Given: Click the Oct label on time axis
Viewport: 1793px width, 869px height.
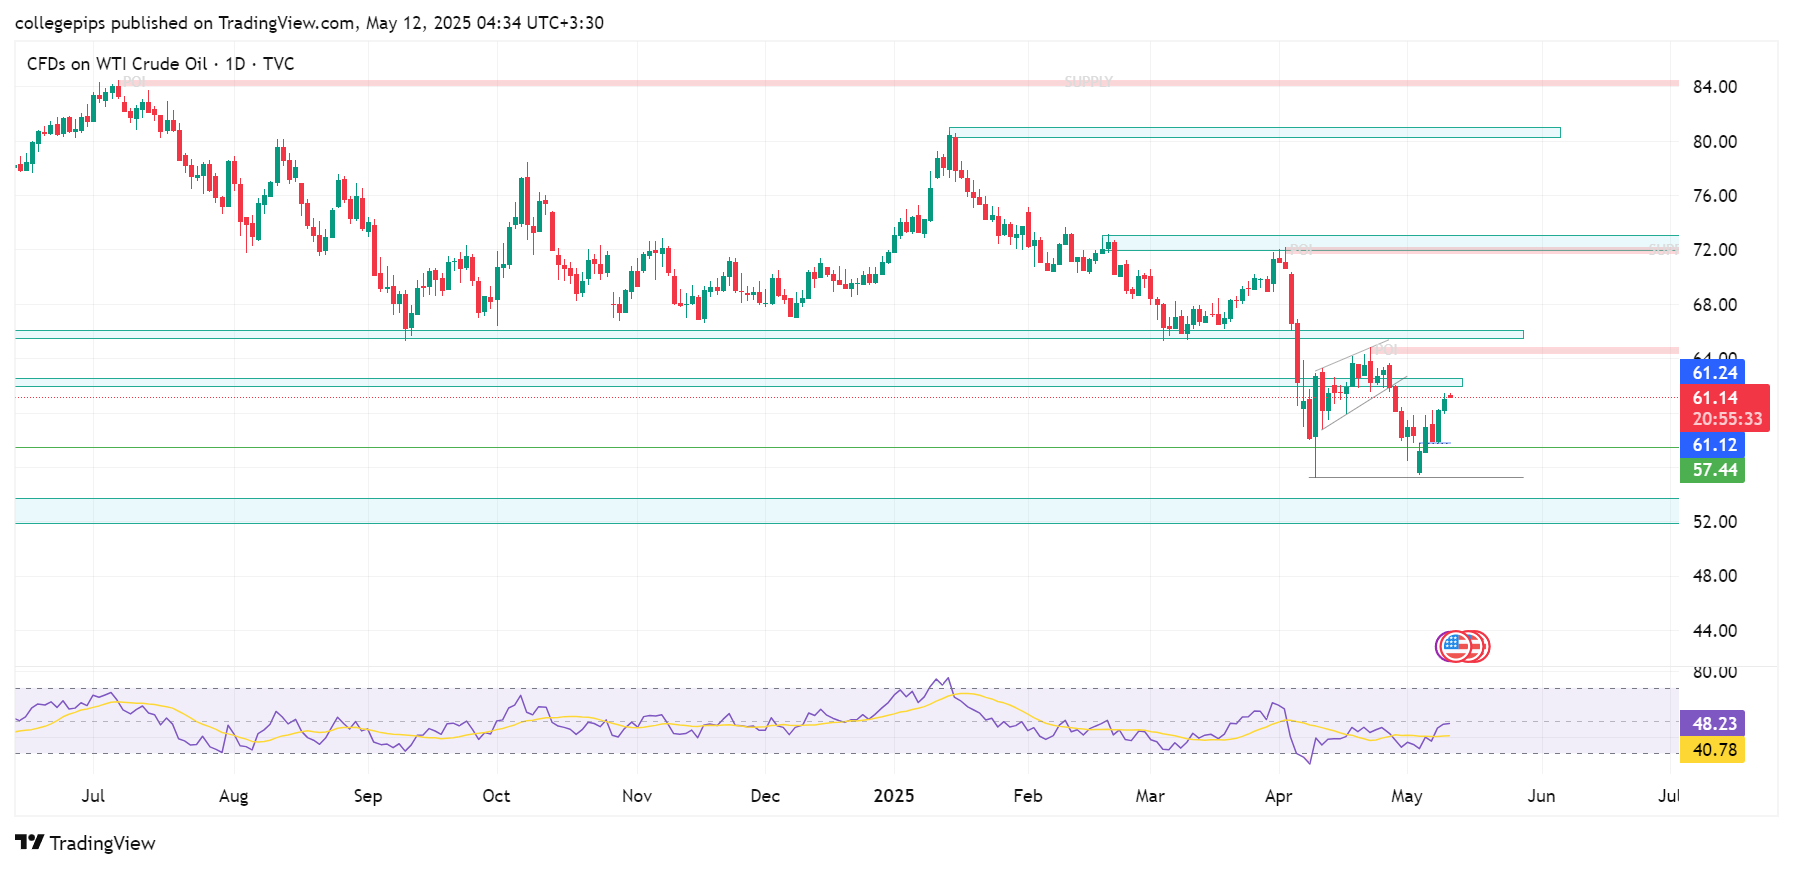Looking at the screenshot, I should (496, 796).
